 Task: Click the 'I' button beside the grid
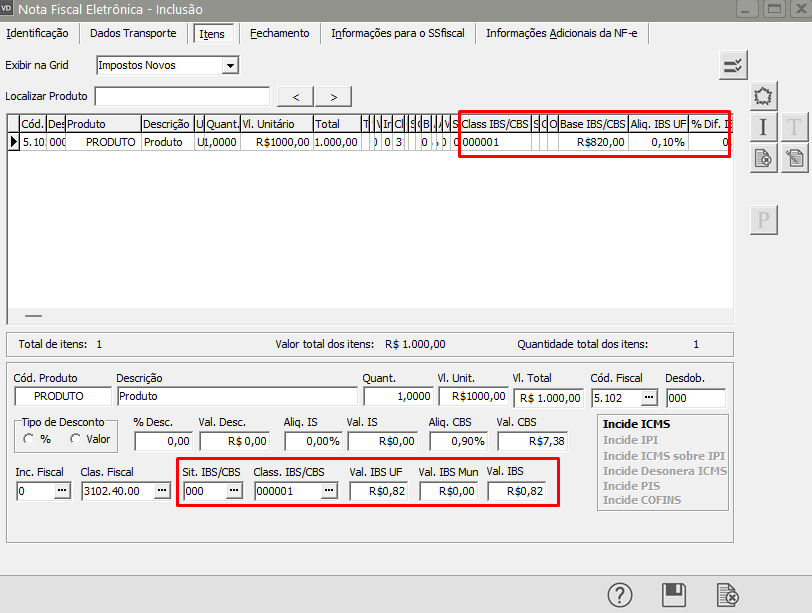(x=764, y=127)
